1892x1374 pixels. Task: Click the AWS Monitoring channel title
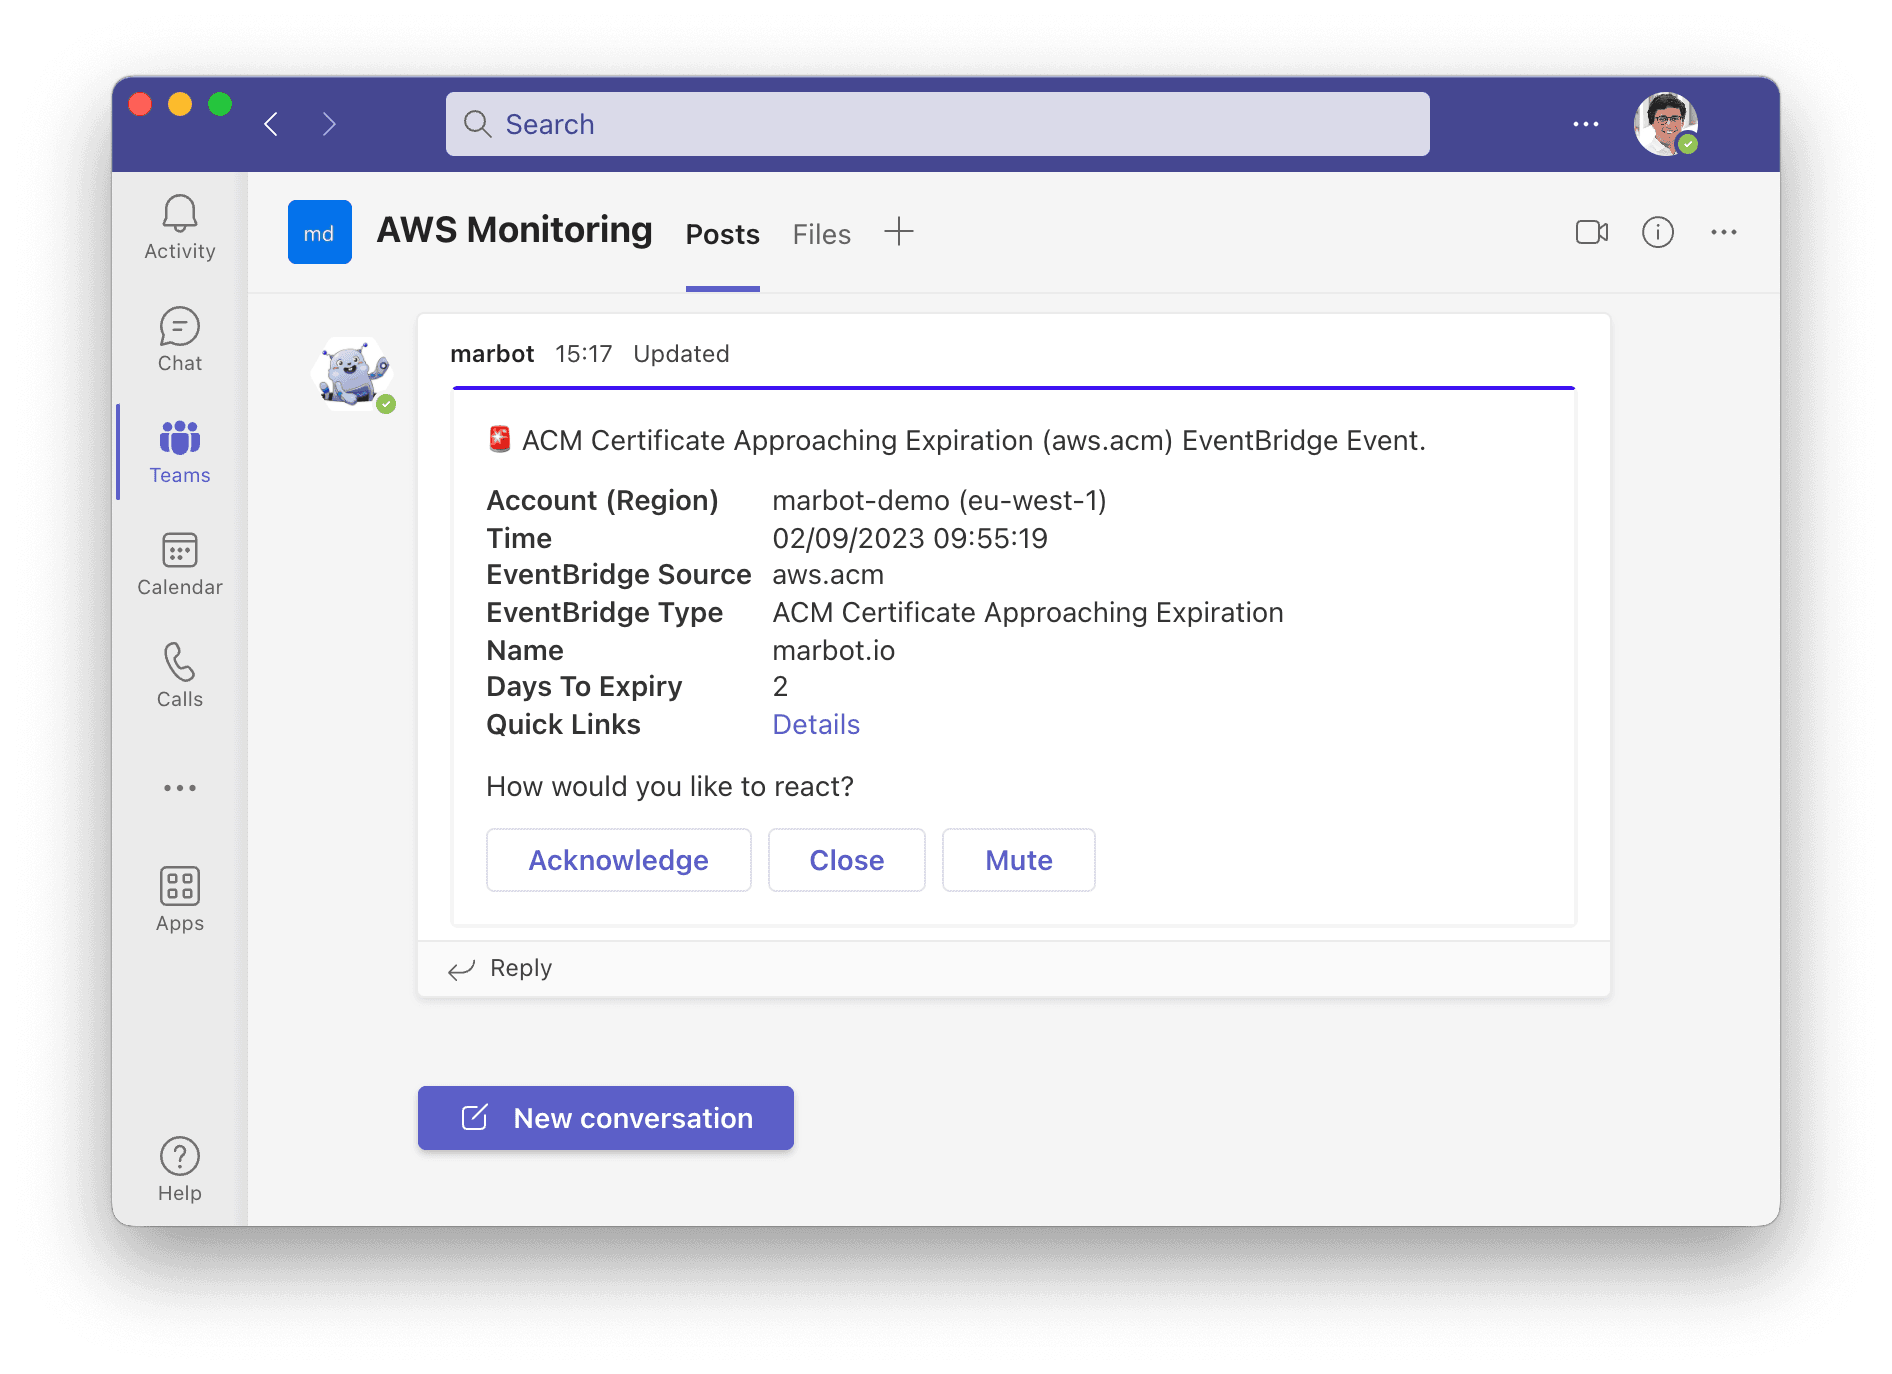click(514, 230)
